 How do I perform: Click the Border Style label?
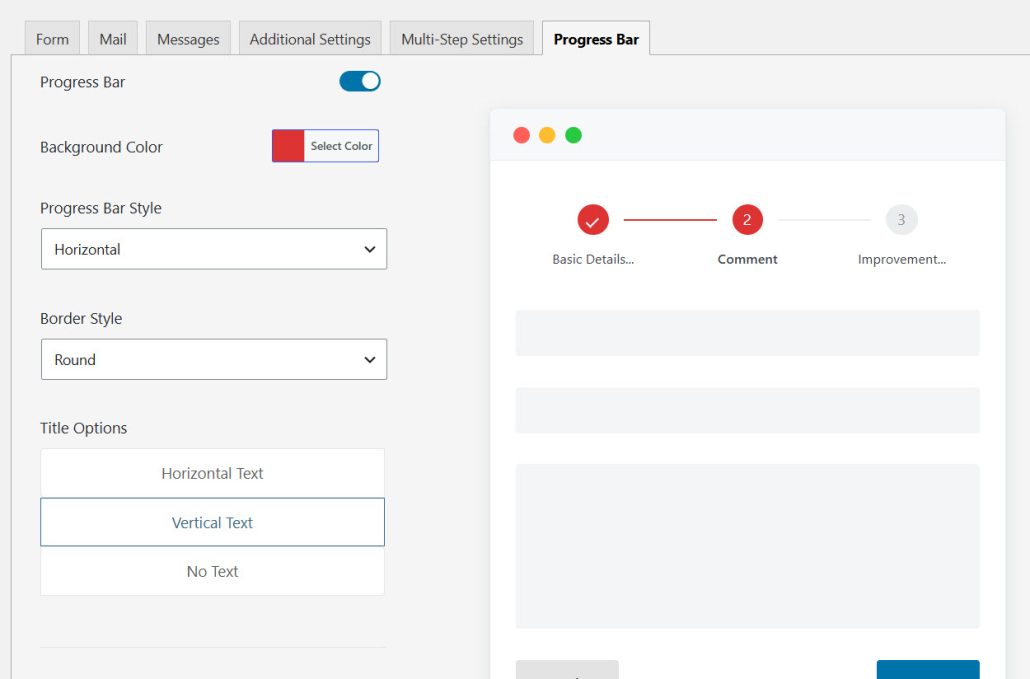81,318
